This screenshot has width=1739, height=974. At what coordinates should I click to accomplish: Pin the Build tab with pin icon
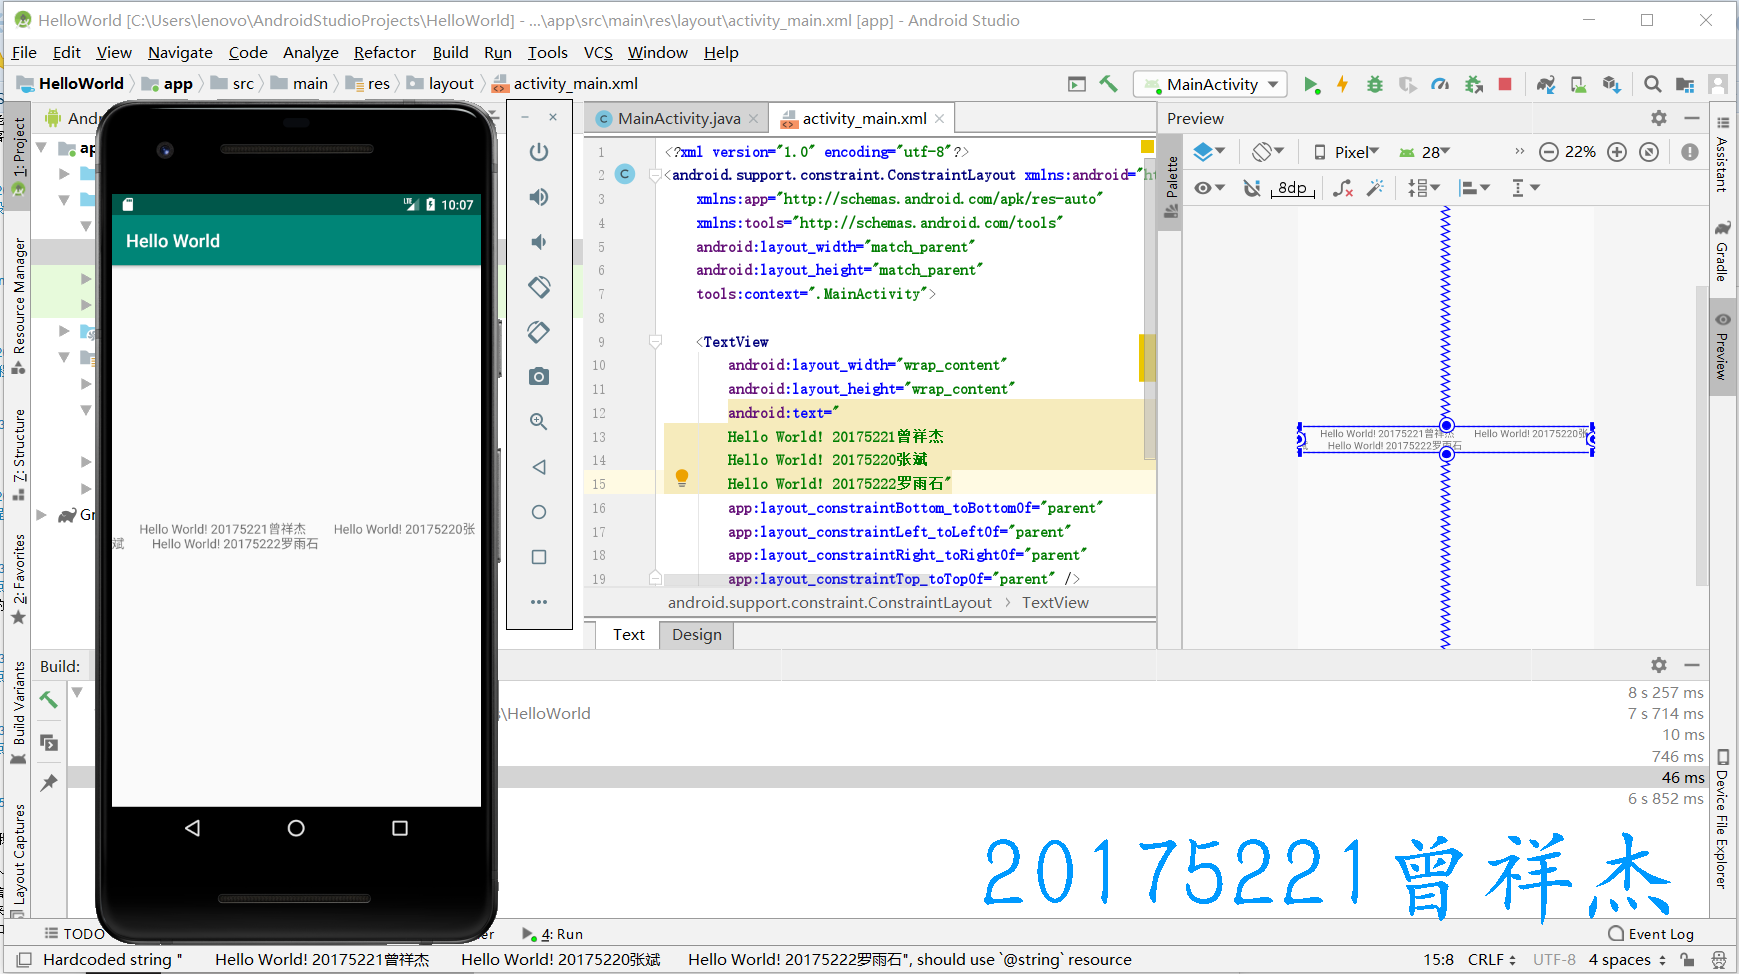coord(48,783)
